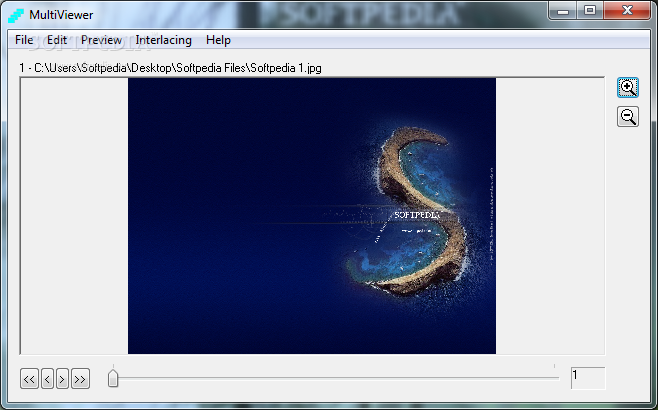Go to next image with > button
This screenshot has width=658, height=410.
(x=62, y=379)
